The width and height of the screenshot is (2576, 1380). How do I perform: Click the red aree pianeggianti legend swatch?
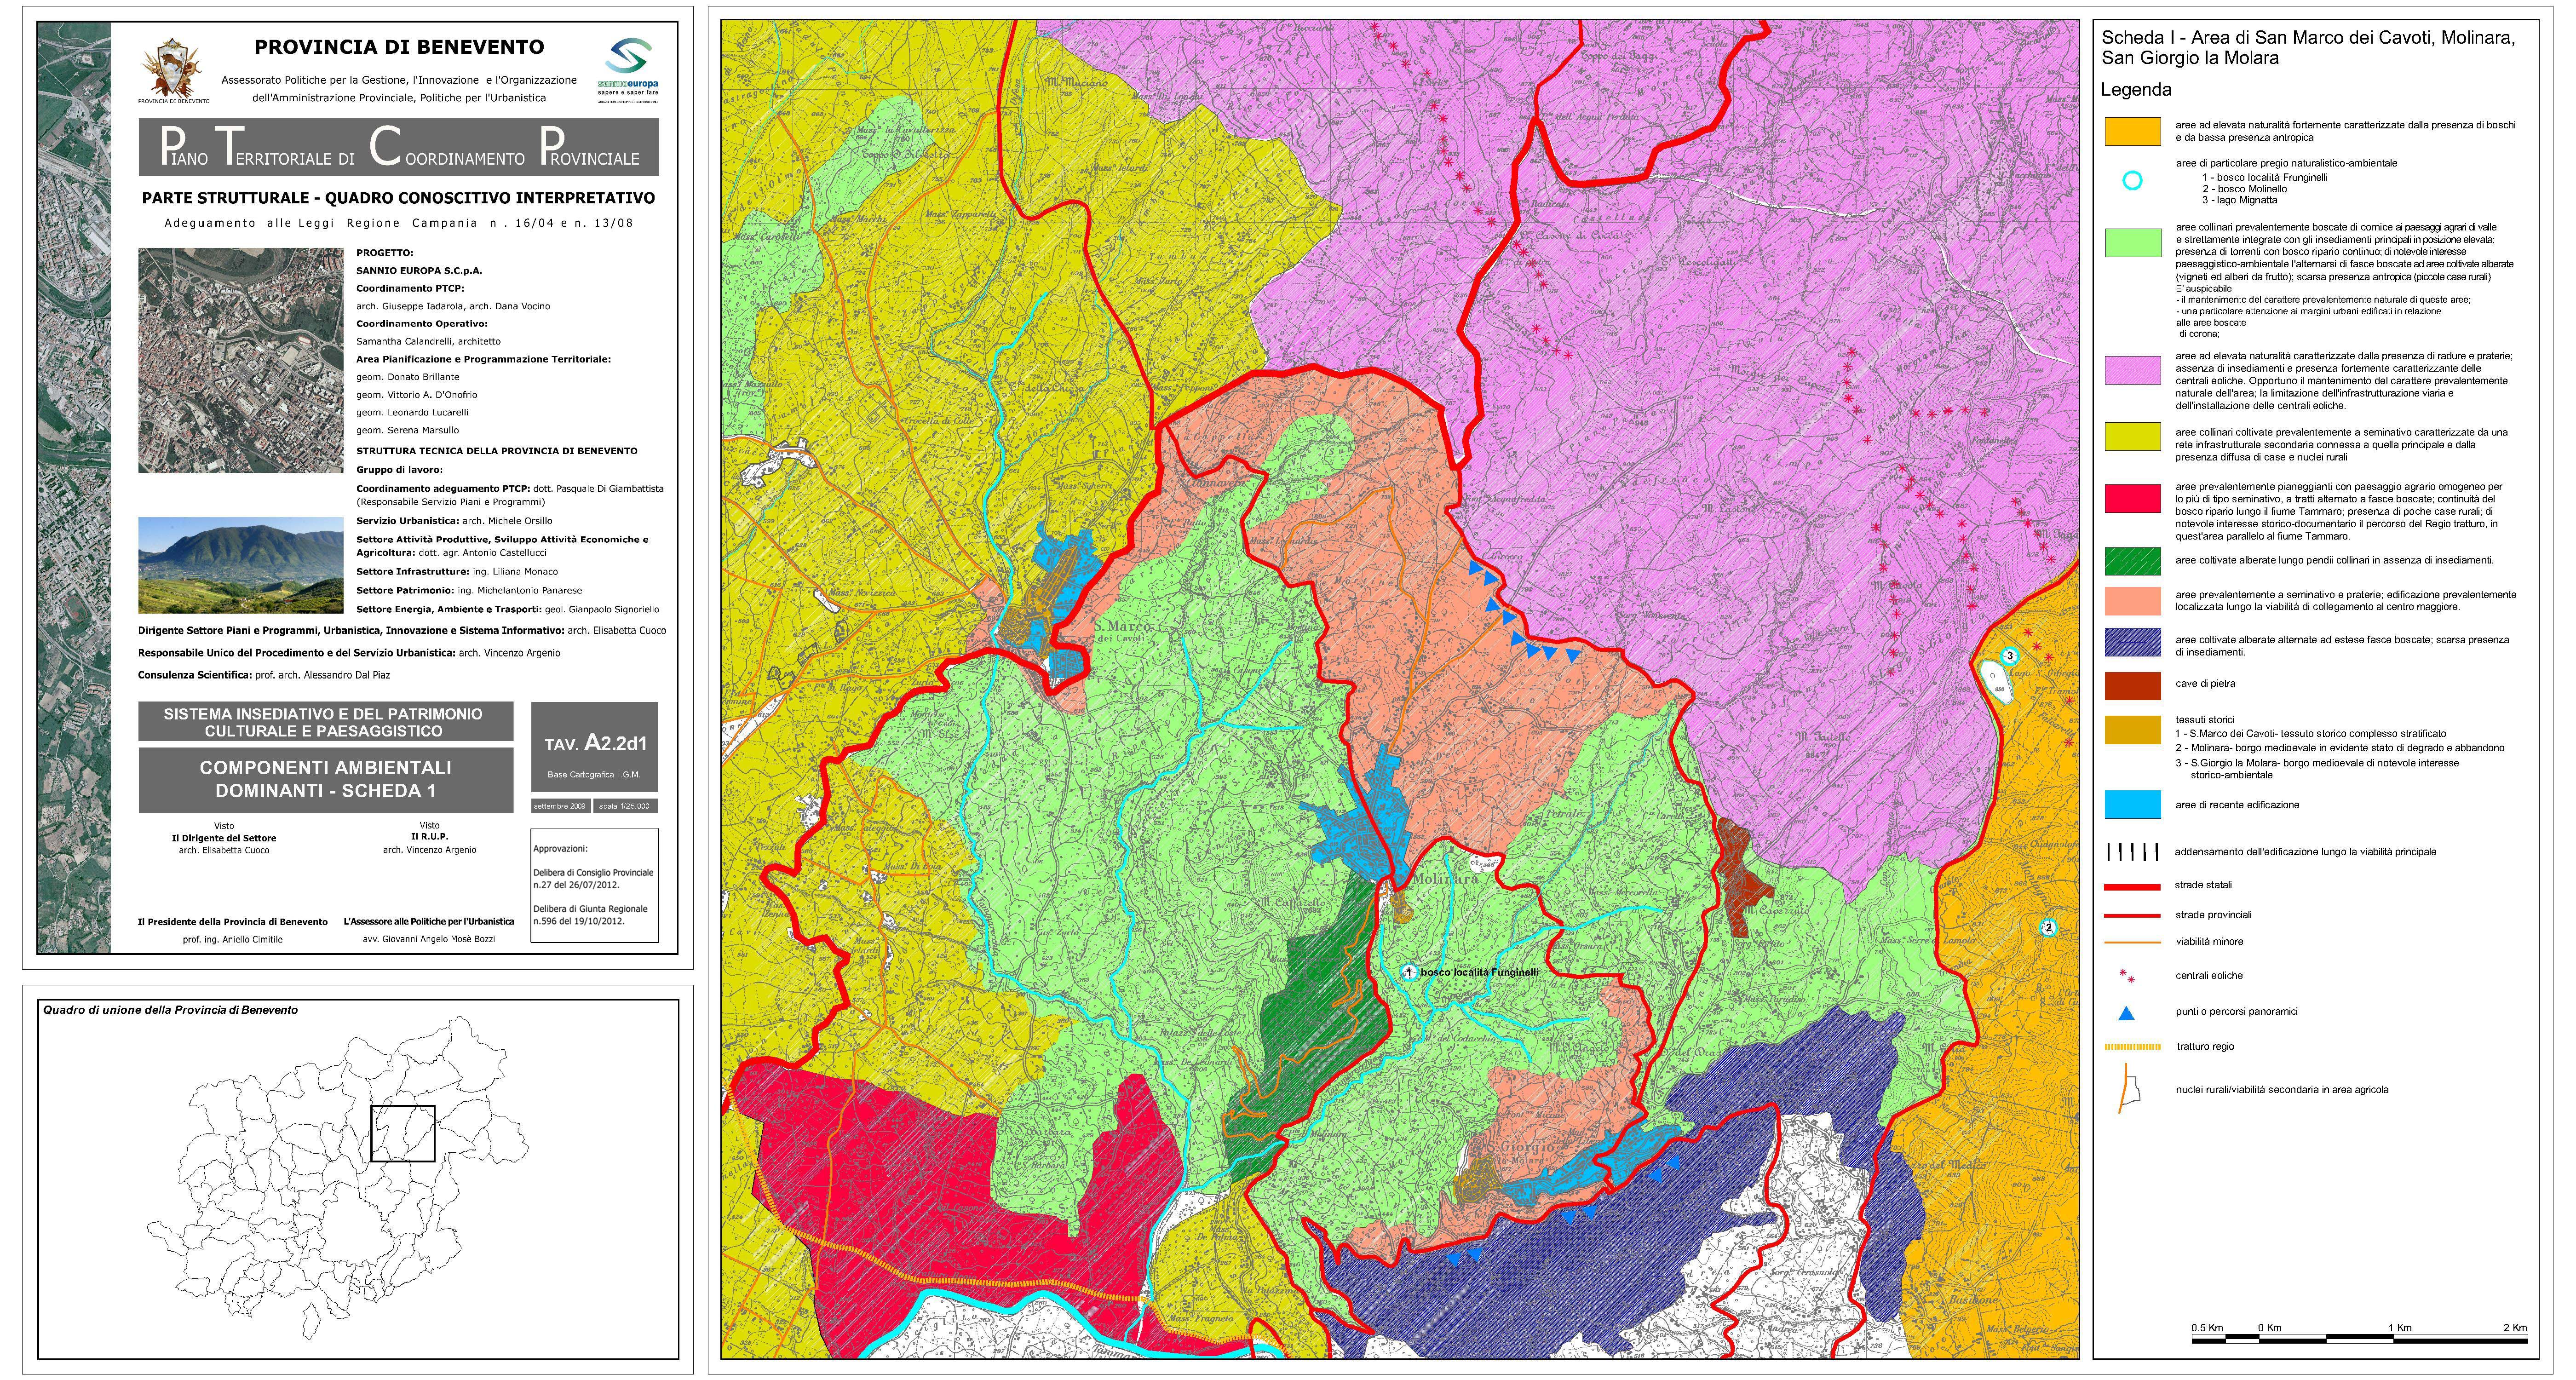pos(2132,498)
